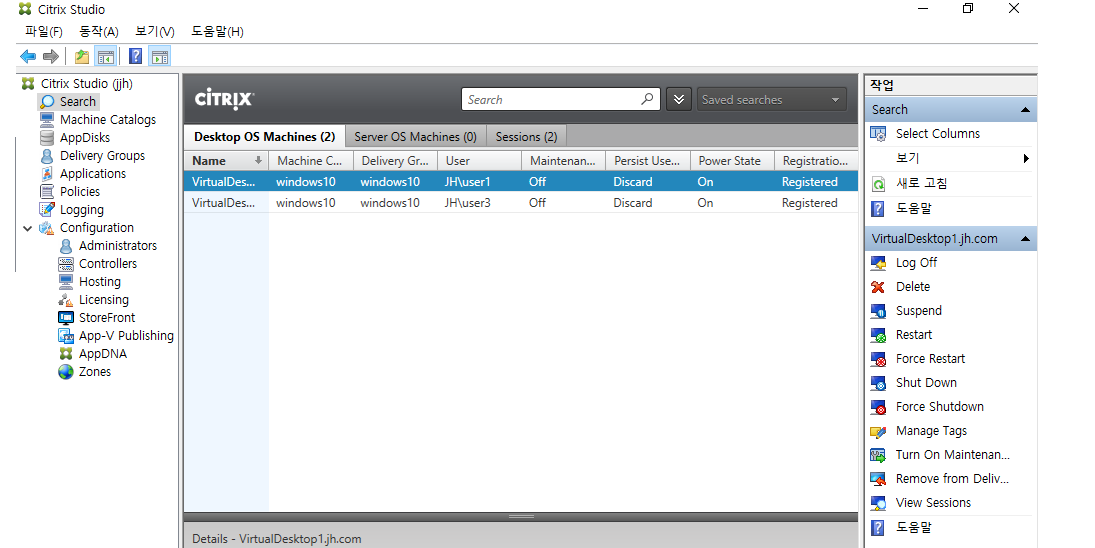Screen dimensions: 1095x548
Task: Open Machine Catalogs in the tree
Action: pyautogui.click(x=108, y=120)
